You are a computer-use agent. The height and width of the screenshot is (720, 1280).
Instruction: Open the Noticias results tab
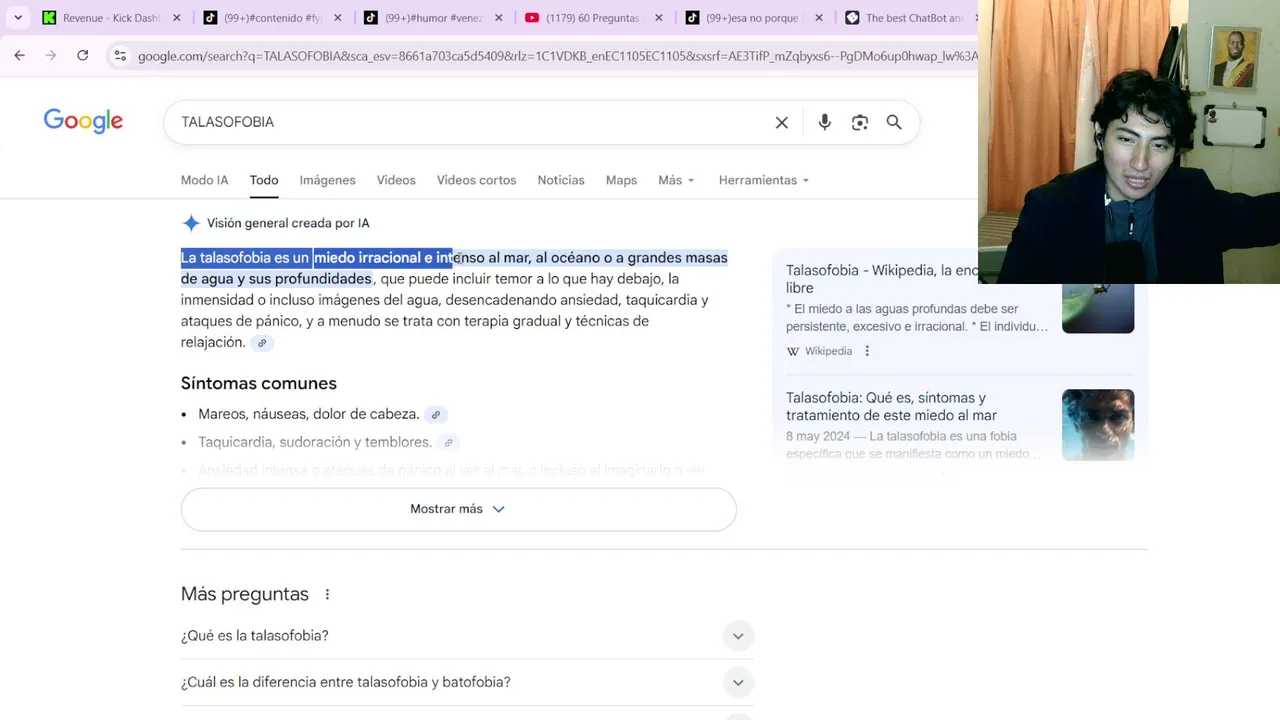561,180
